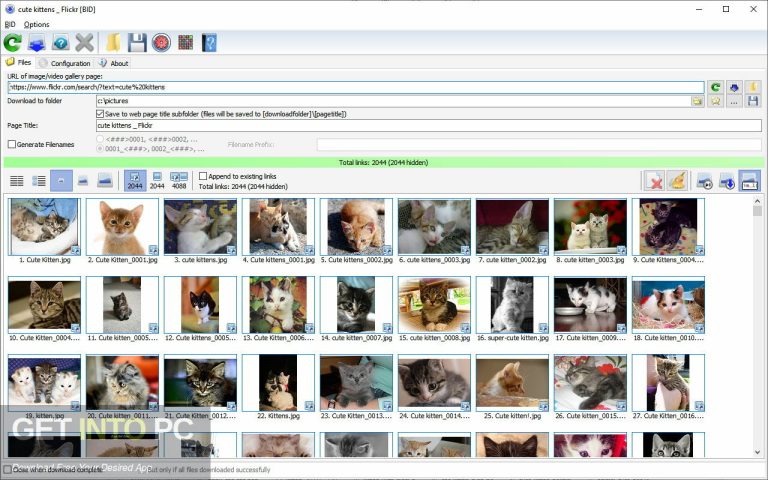Viewport: 768px width, 480px height.
Task: Click filename text '8. cute kitten_0003.jpg'
Action: click(x=590, y=260)
